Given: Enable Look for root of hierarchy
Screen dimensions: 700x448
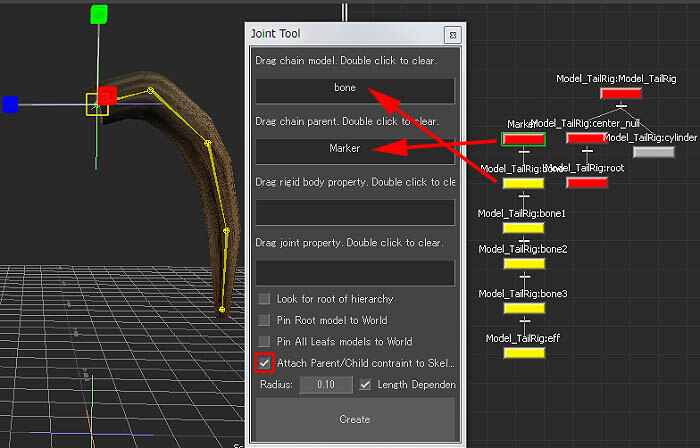Looking at the screenshot, I should click(265, 299).
